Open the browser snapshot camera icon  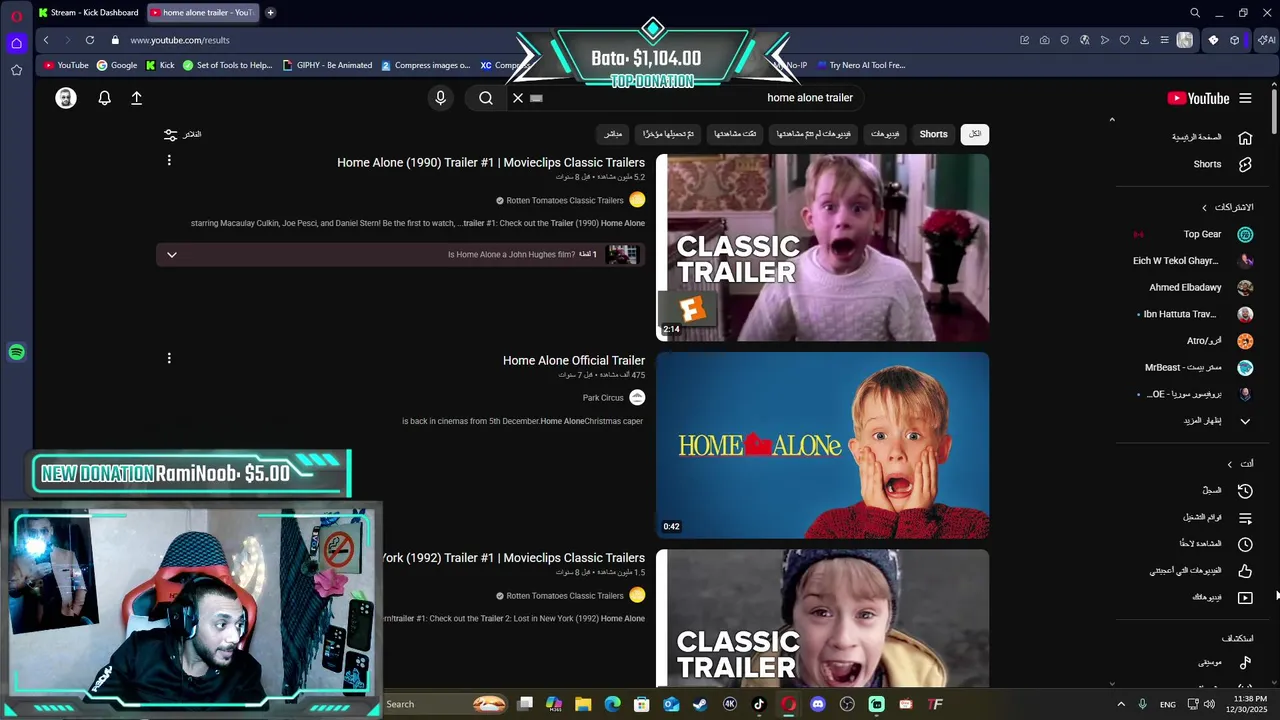tap(1044, 40)
